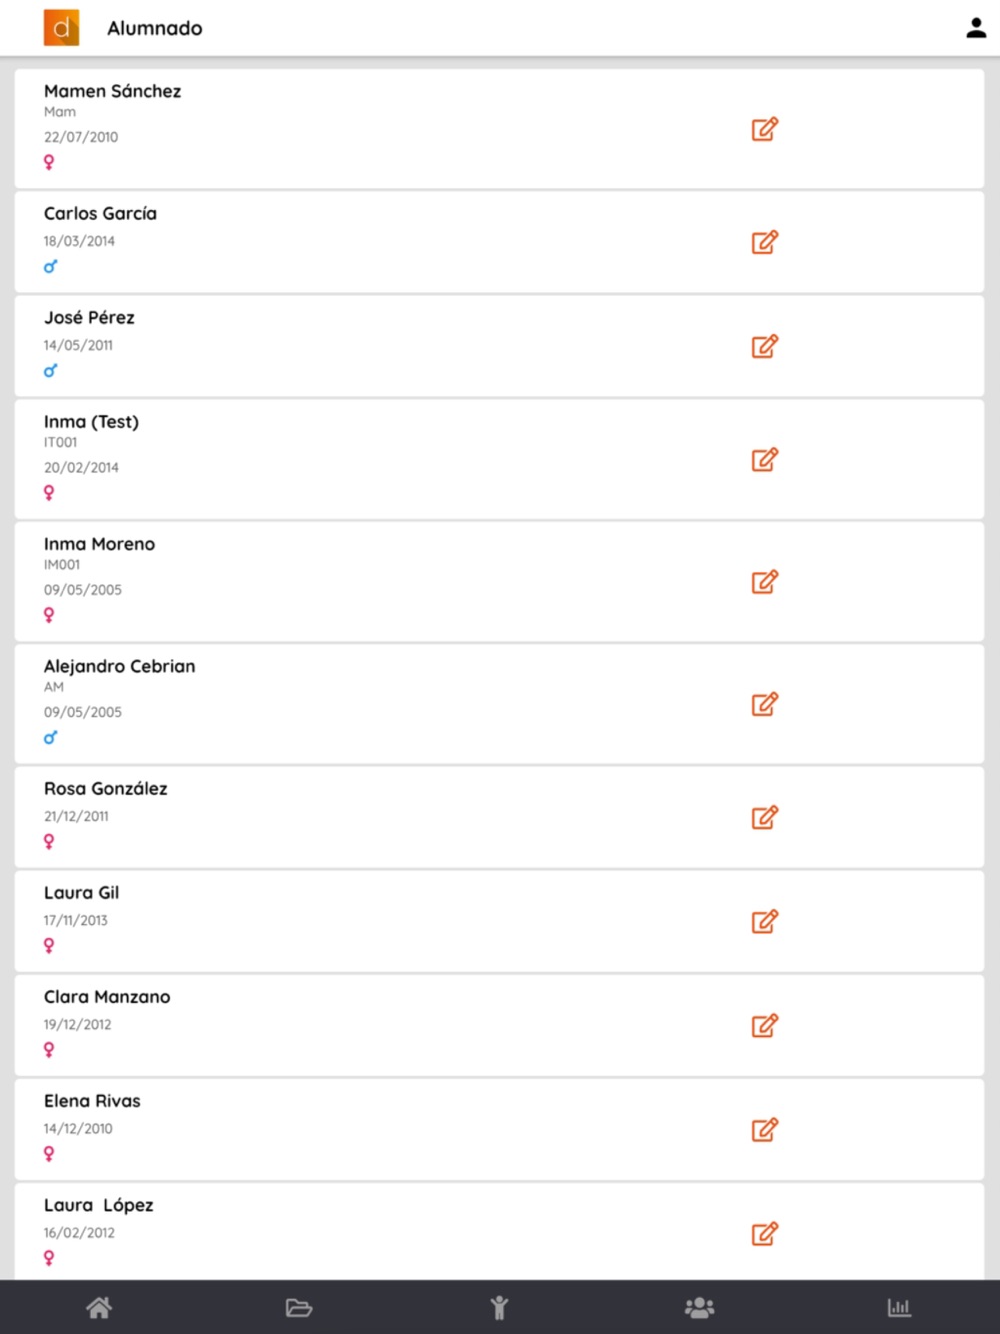Image resolution: width=1000 pixels, height=1334 pixels.
Task: Edit Laura Gil's record
Action: click(x=764, y=921)
